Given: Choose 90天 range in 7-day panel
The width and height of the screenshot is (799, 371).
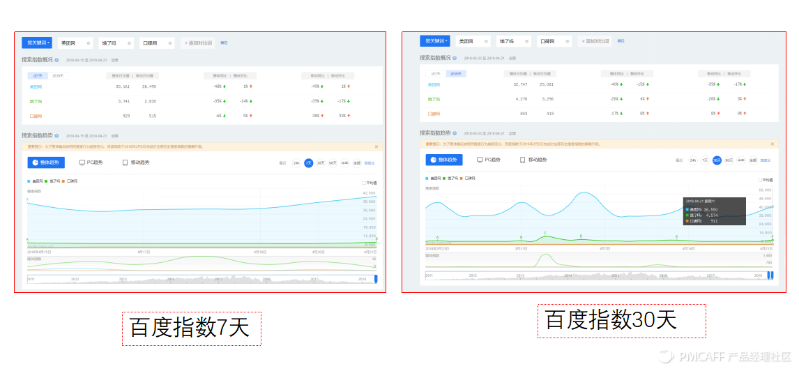Looking at the screenshot, I should (333, 163).
